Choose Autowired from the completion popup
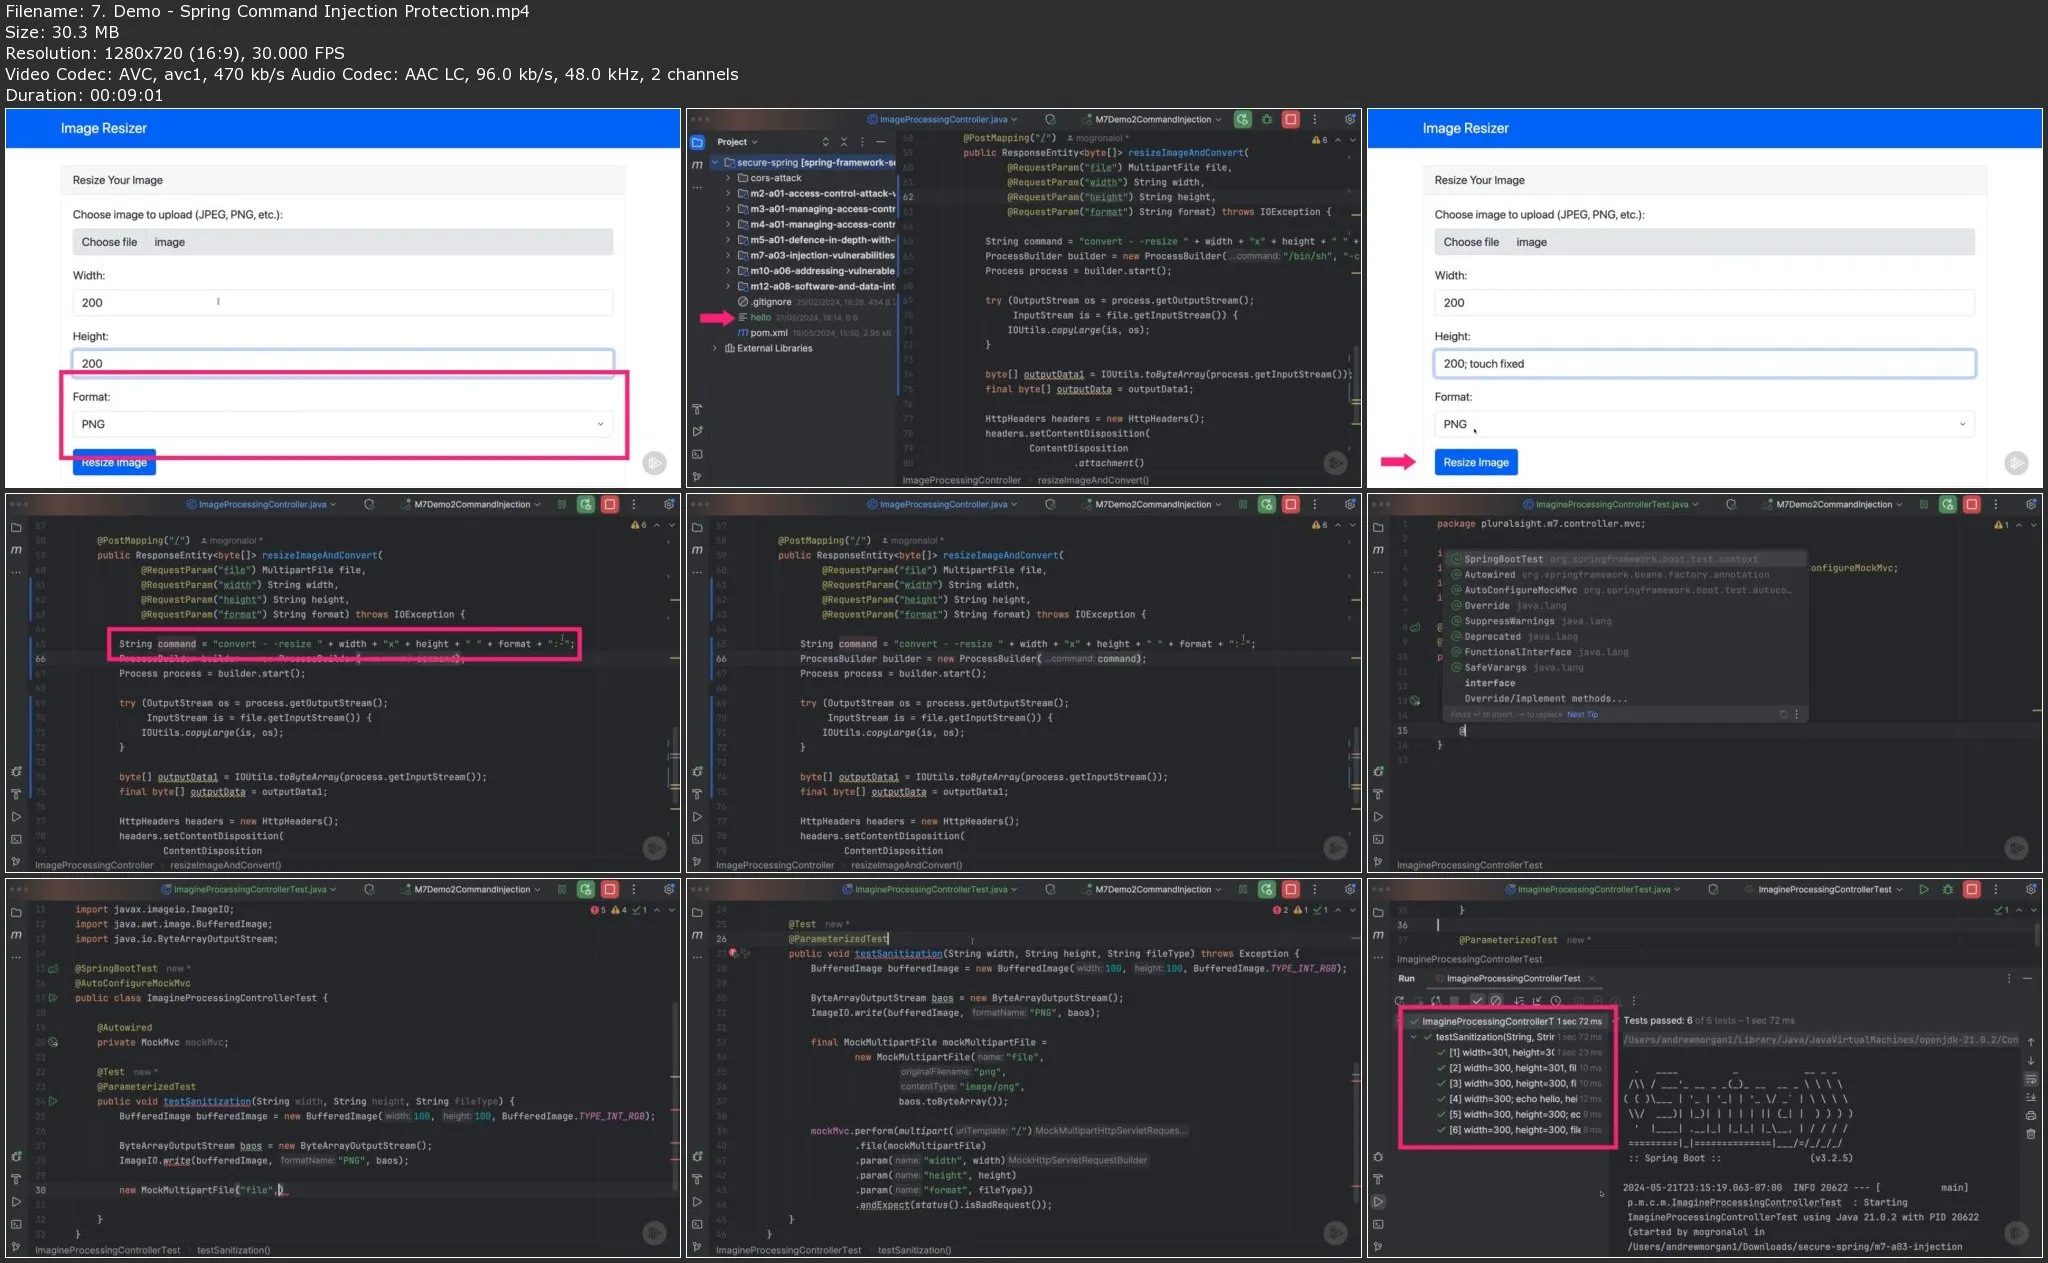Screen dimensions: 2048x1263 [x=1624, y=575]
